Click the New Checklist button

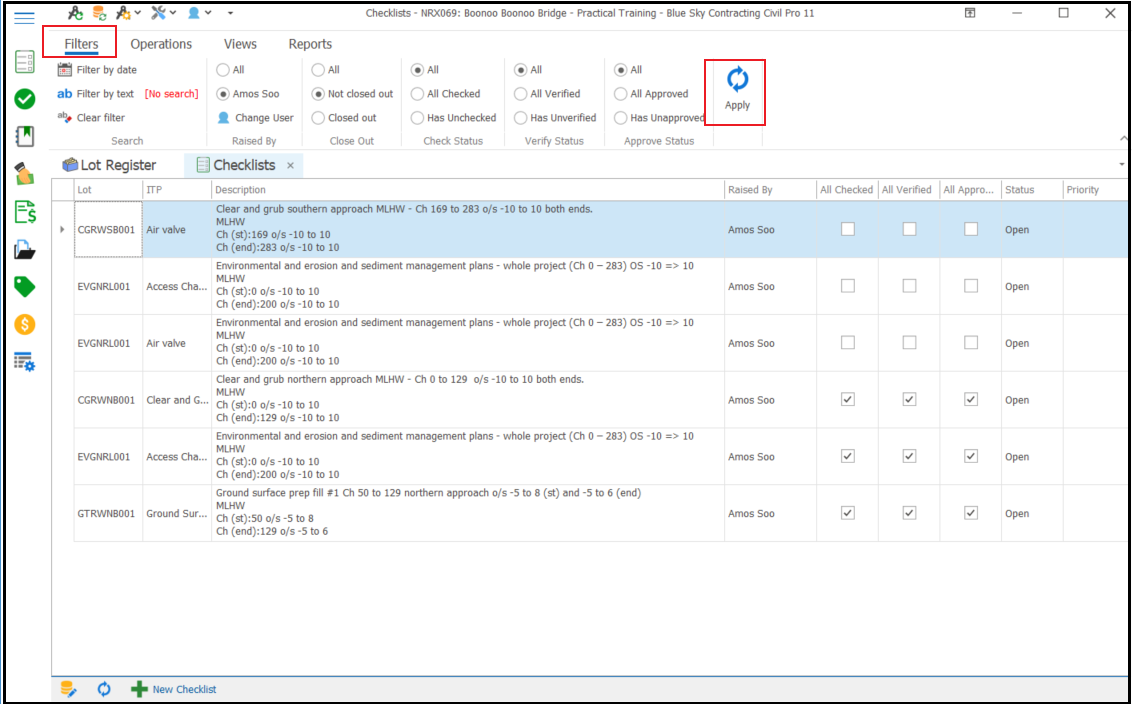pos(174,689)
